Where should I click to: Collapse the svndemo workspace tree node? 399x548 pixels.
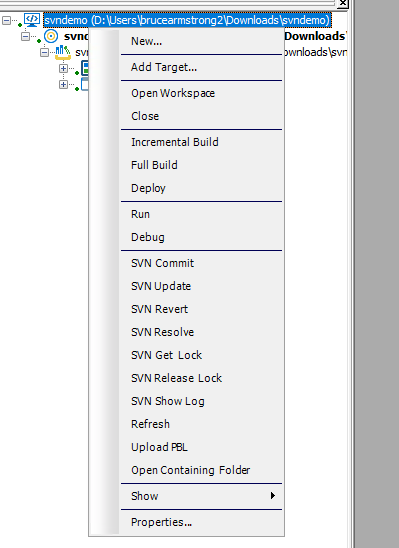coord(6,20)
